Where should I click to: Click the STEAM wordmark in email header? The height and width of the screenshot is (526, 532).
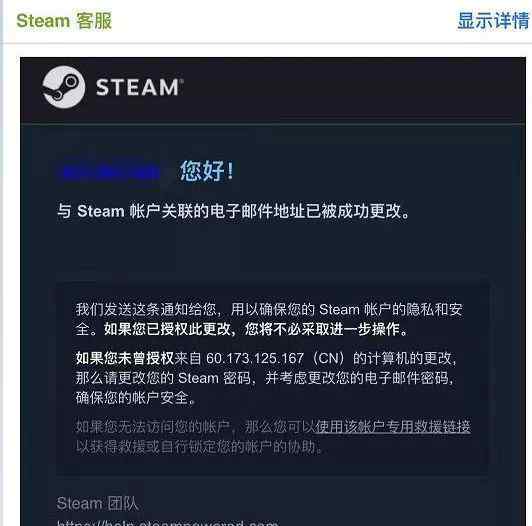pos(140,87)
